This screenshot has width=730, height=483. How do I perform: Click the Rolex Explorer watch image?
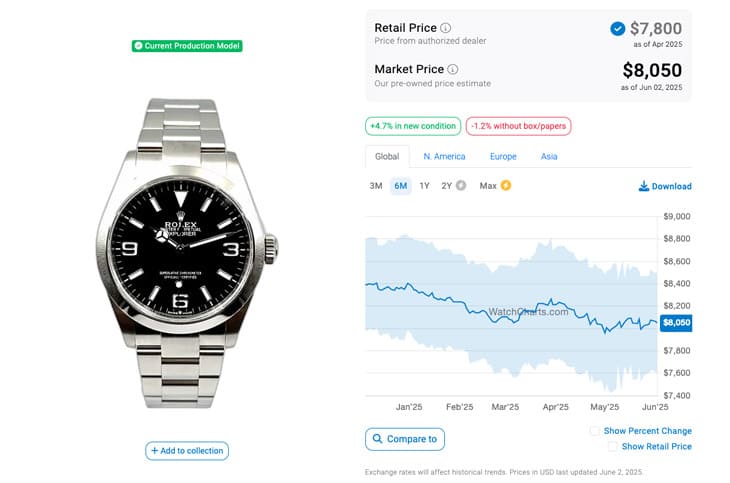pyautogui.click(x=187, y=253)
